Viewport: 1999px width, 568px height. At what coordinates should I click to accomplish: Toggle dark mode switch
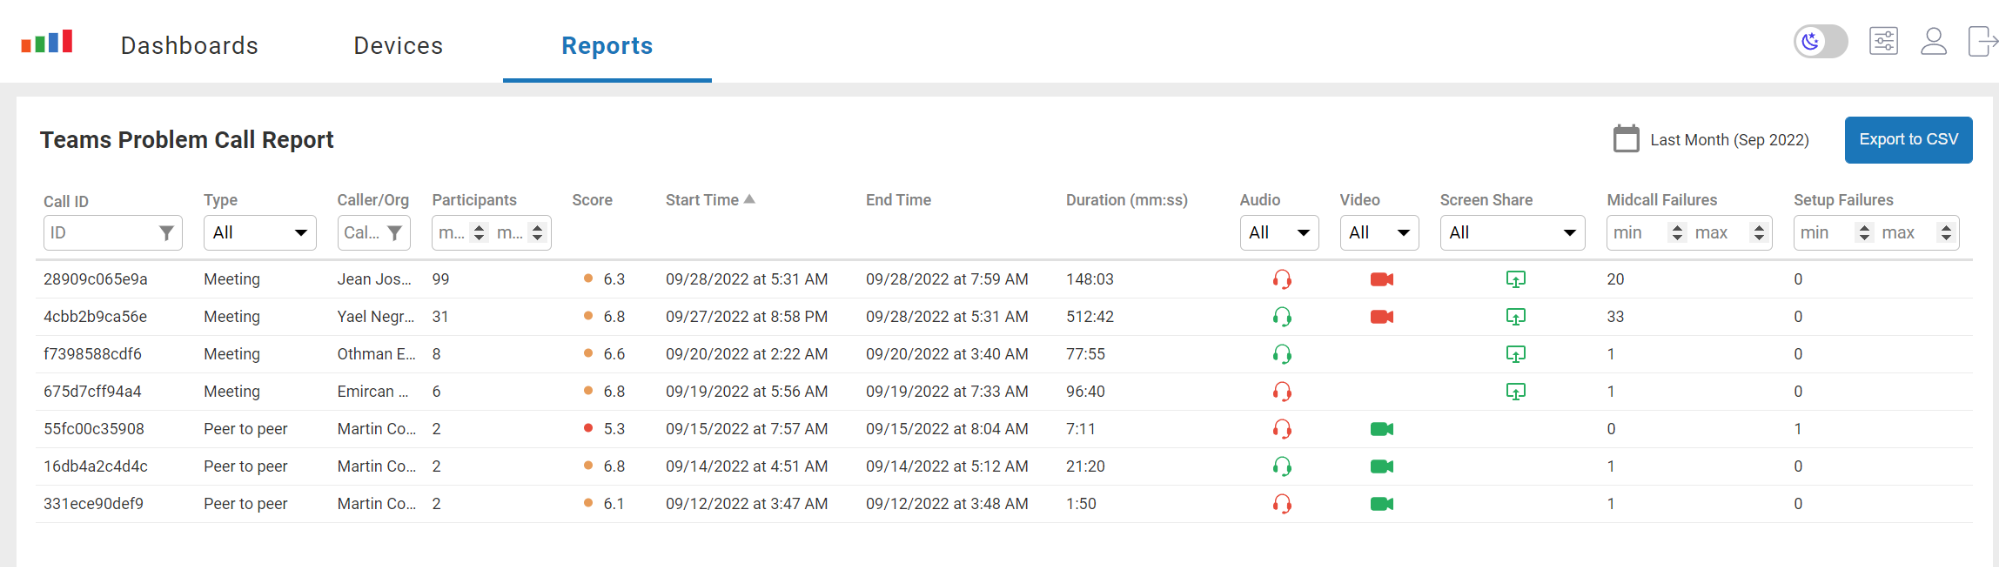[x=1820, y=41]
